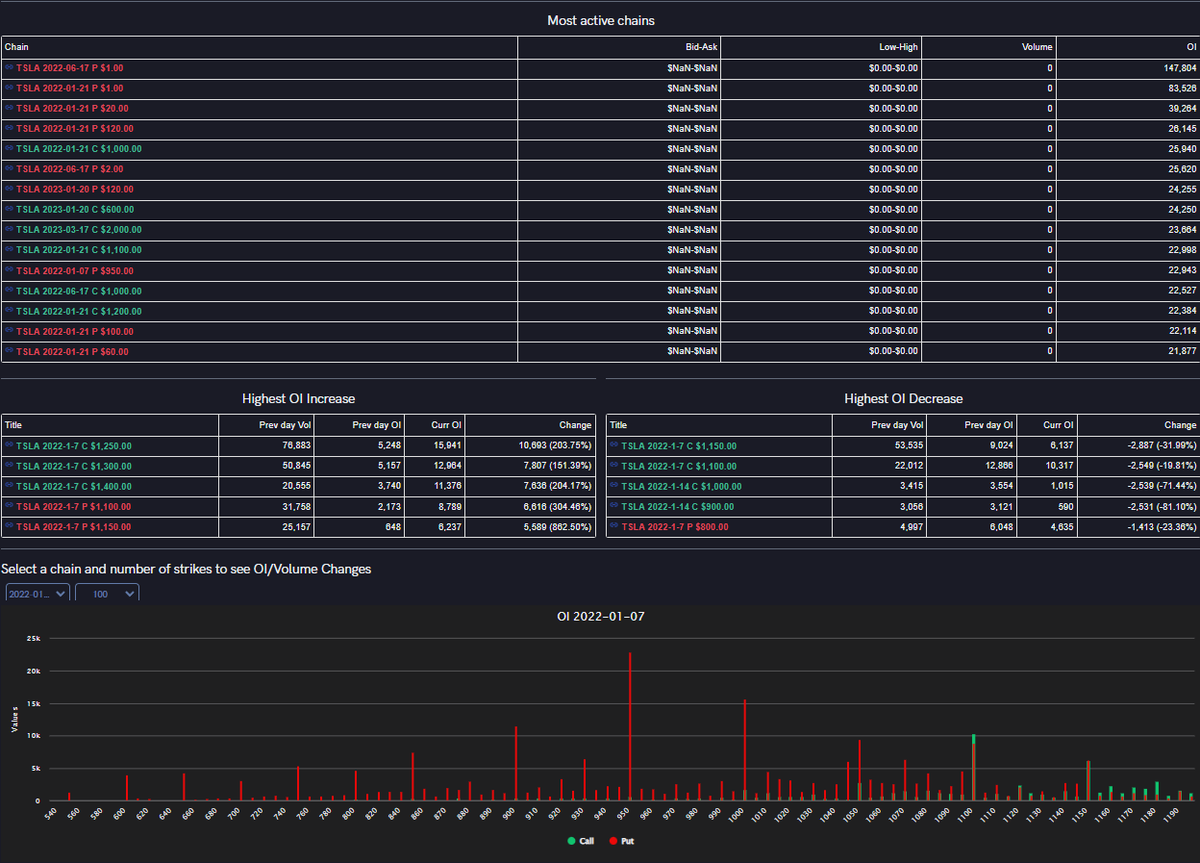The image size is (1200, 863).
Task: Select the Prev day Vol value 76,883
Action: (x=298, y=446)
